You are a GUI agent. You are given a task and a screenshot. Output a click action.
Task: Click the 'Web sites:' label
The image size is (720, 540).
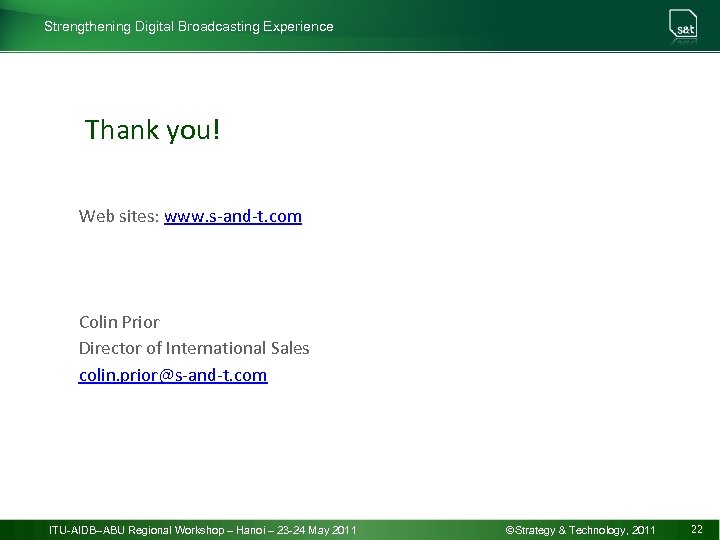click(119, 216)
